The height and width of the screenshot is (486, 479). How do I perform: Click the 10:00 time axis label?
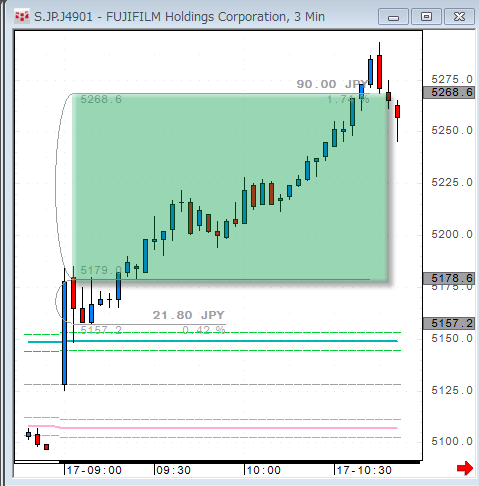point(263,470)
